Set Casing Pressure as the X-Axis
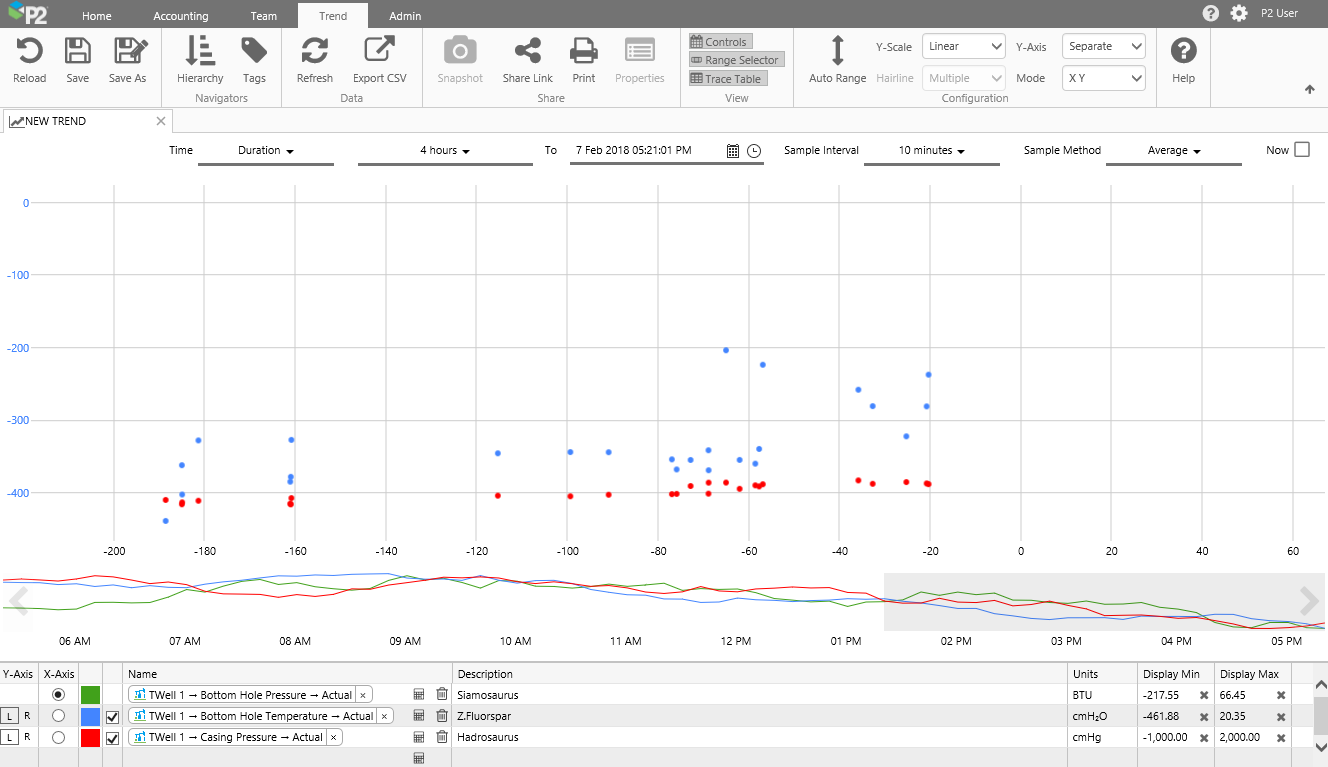The width and height of the screenshot is (1328, 767). coord(58,737)
